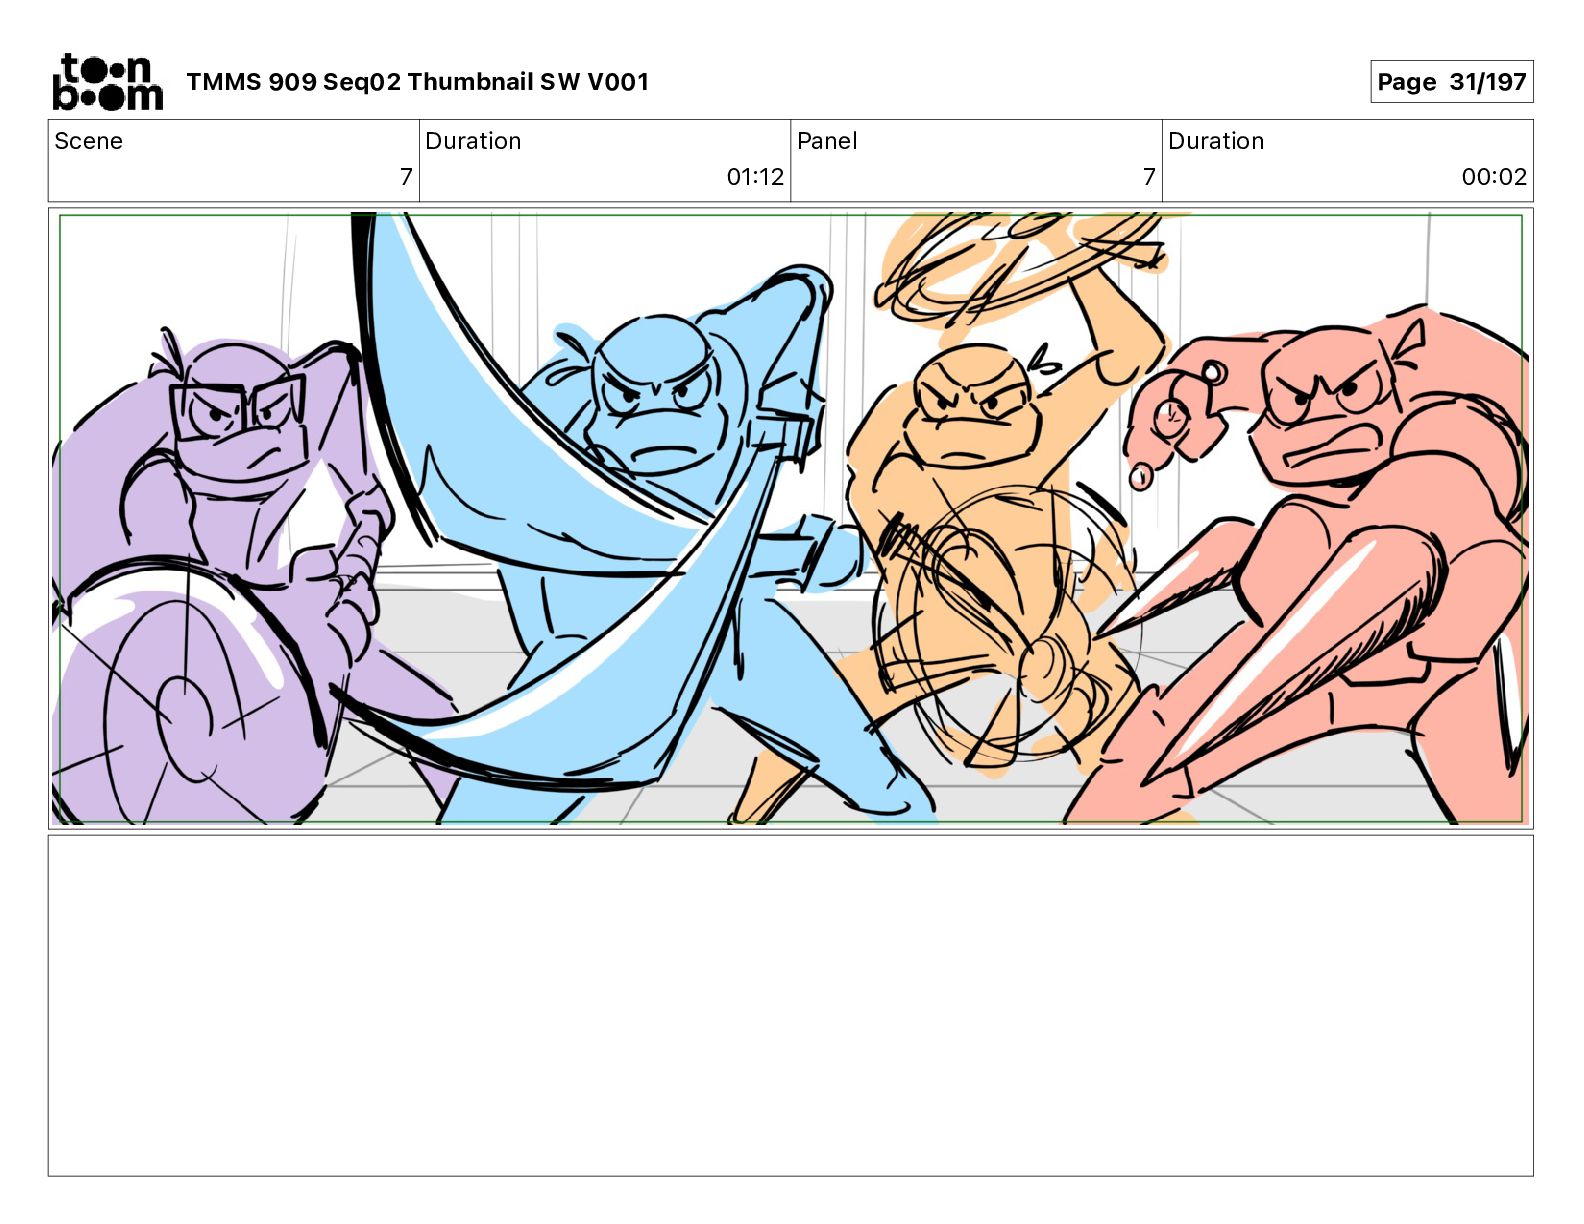1584x1224 pixels.
Task: Click the empty notes box below the panel
Action: click(x=791, y=1006)
